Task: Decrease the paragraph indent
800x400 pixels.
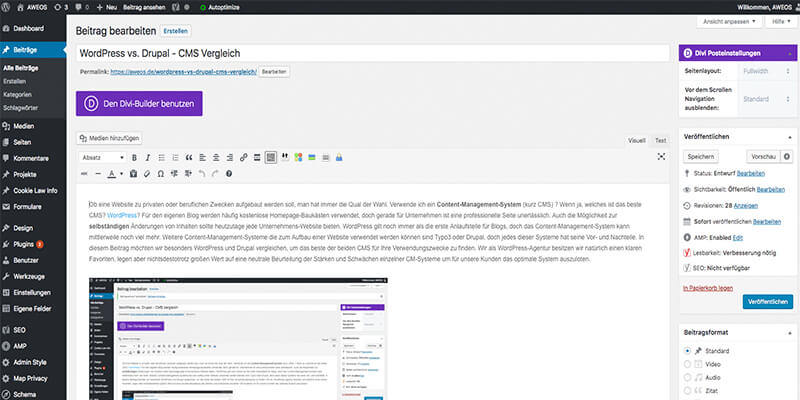Action: point(174,174)
